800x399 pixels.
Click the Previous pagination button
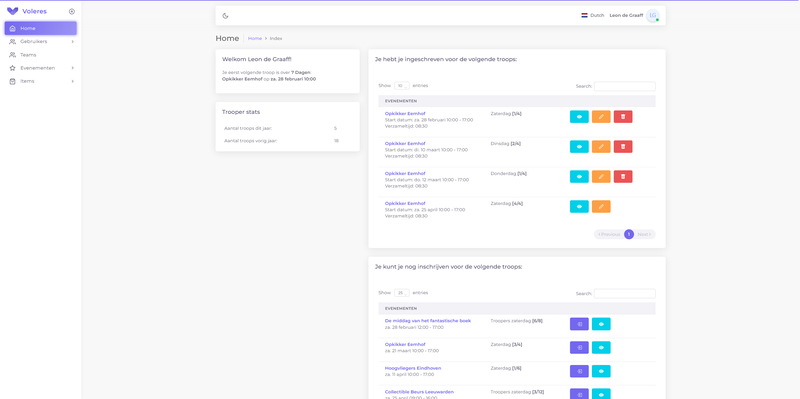(609, 234)
